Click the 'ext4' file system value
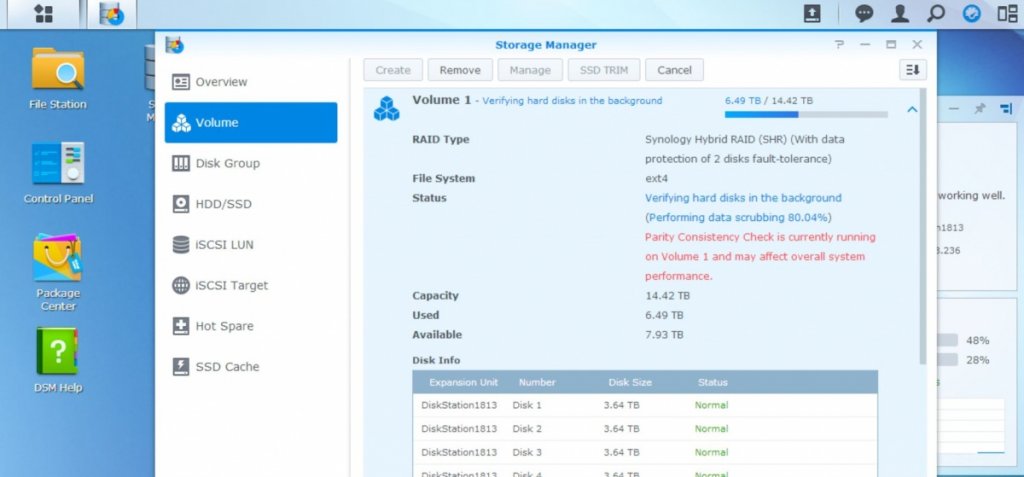The image size is (1024, 477). click(656, 178)
